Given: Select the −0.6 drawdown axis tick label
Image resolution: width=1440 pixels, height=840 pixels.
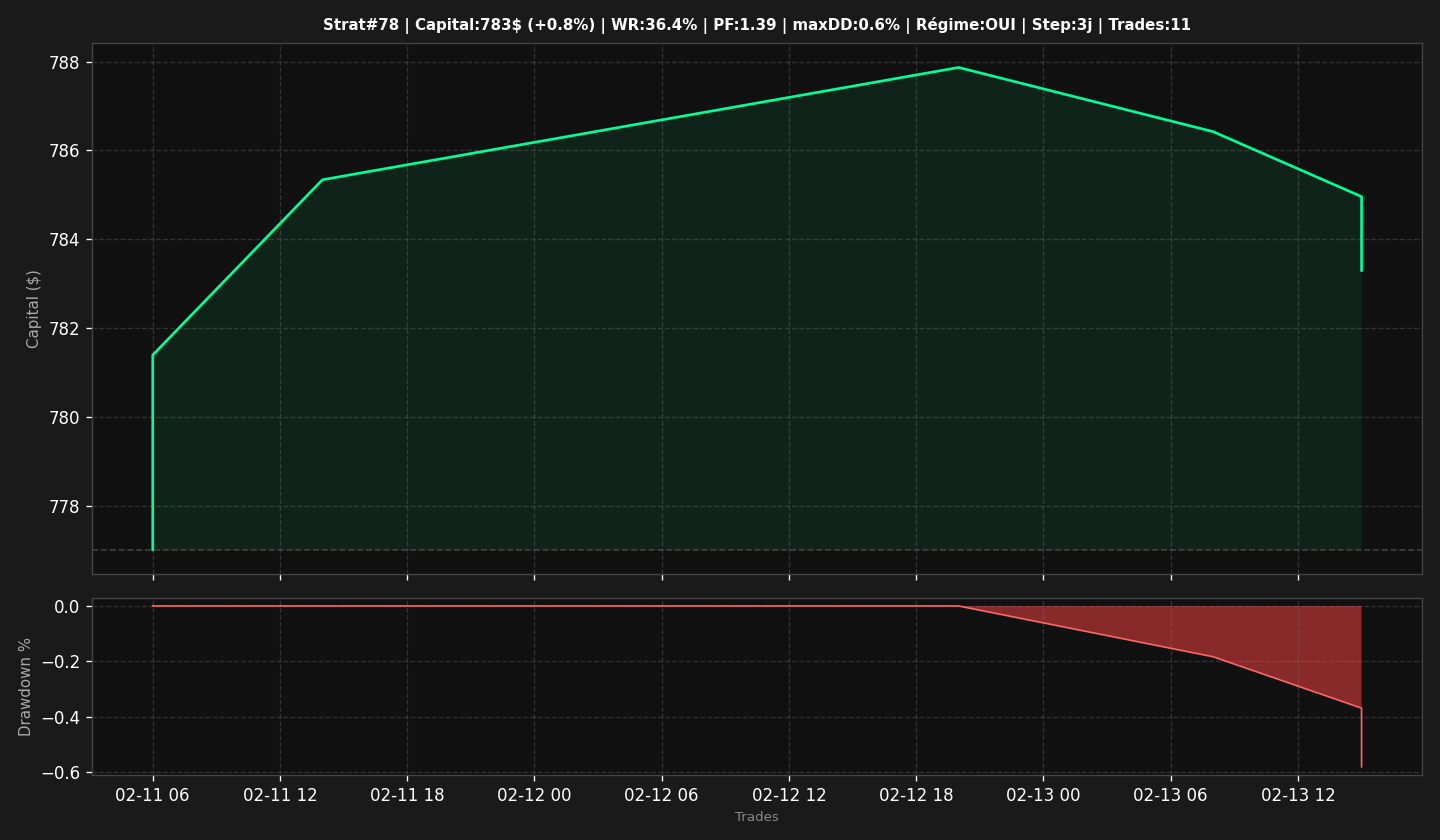Looking at the screenshot, I should (x=61, y=773).
